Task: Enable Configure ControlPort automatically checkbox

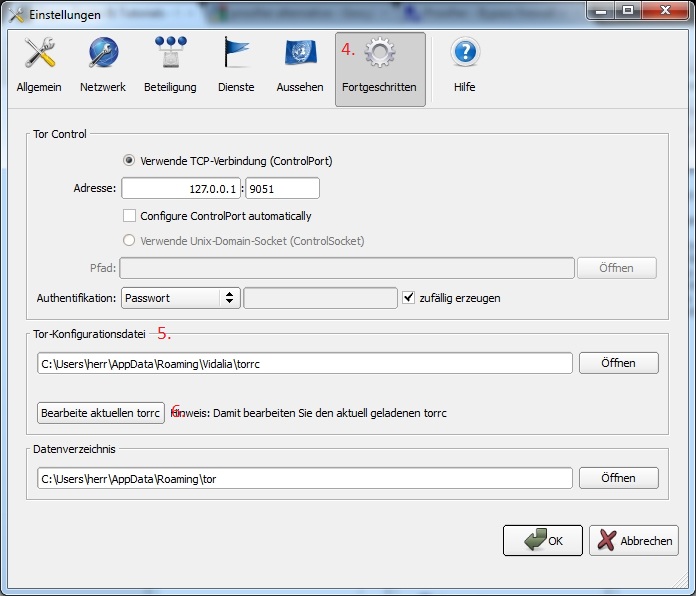Action: 128,216
